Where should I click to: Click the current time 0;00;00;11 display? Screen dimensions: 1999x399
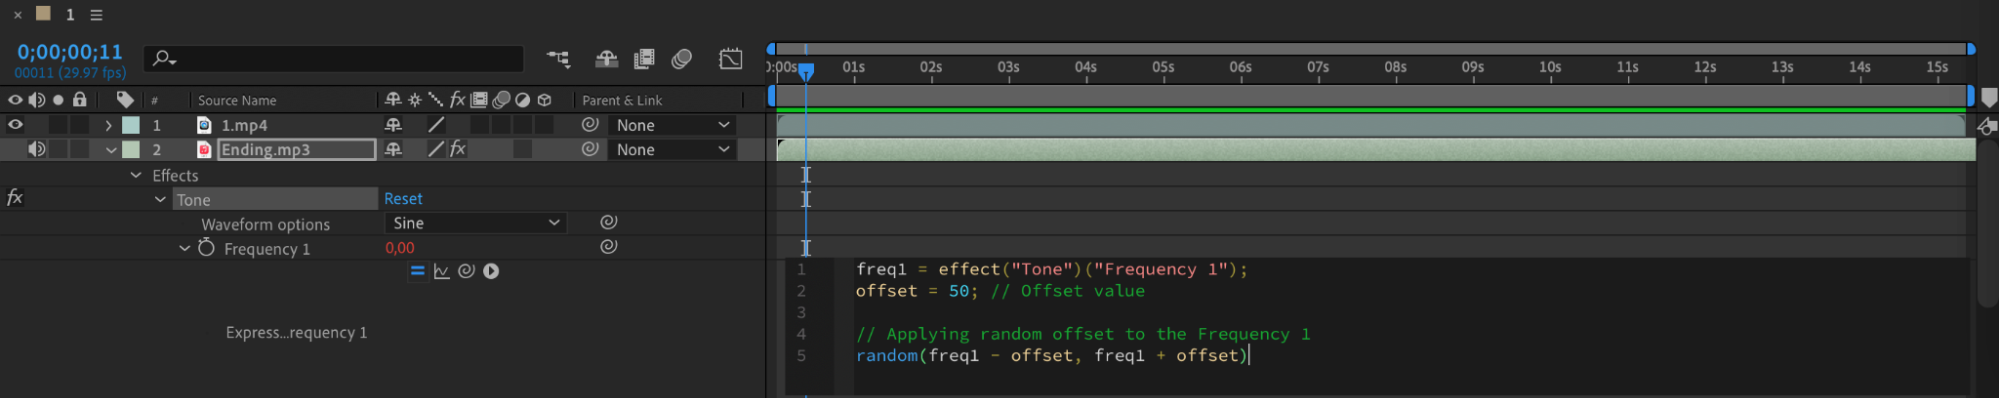[x=70, y=52]
